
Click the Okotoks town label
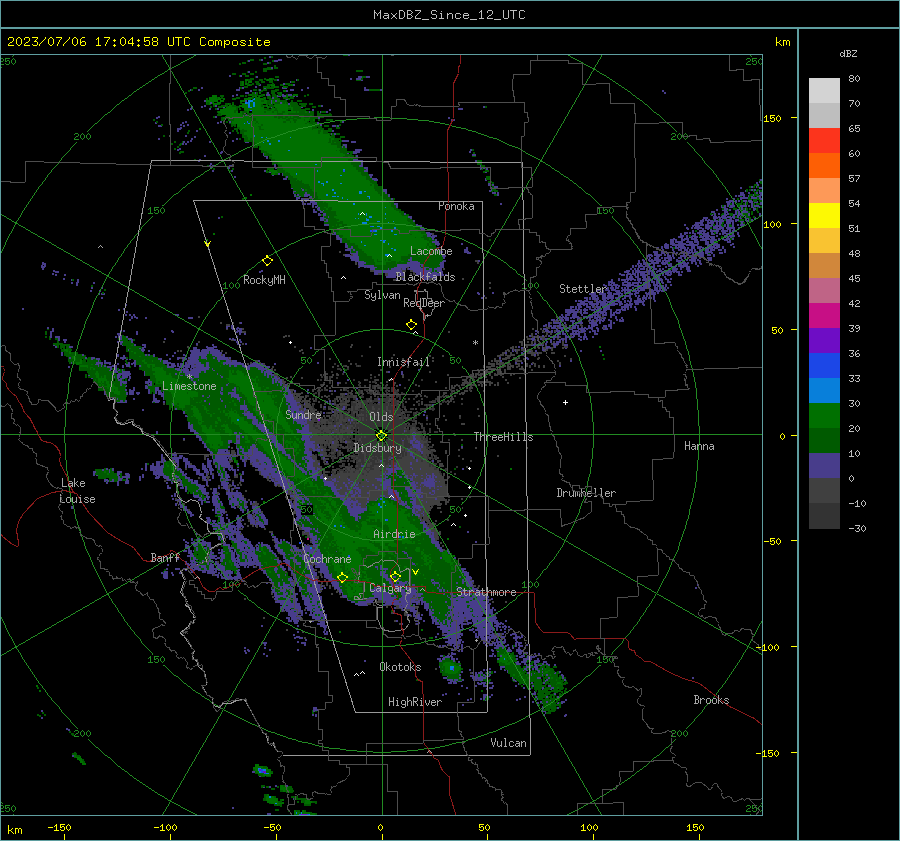(400, 667)
